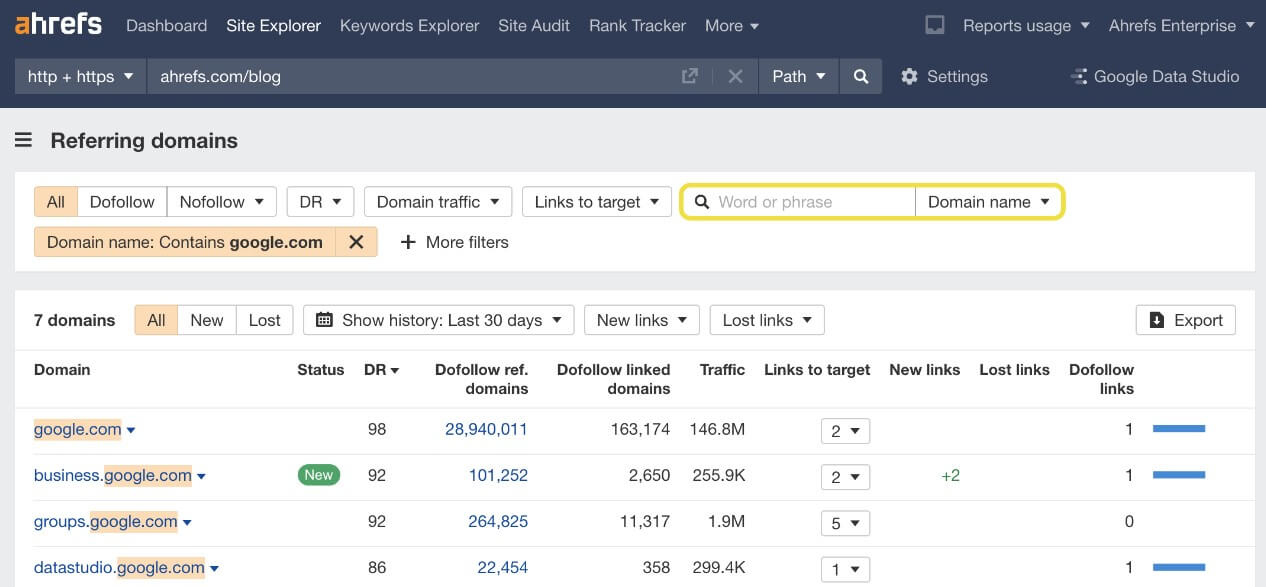Open the Path mode dropdown

(x=798, y=76)
